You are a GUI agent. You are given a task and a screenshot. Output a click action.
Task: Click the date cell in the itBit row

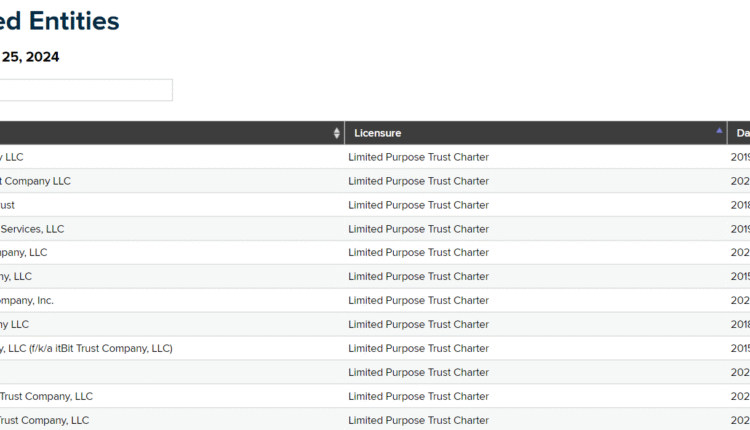click(741, 348)
